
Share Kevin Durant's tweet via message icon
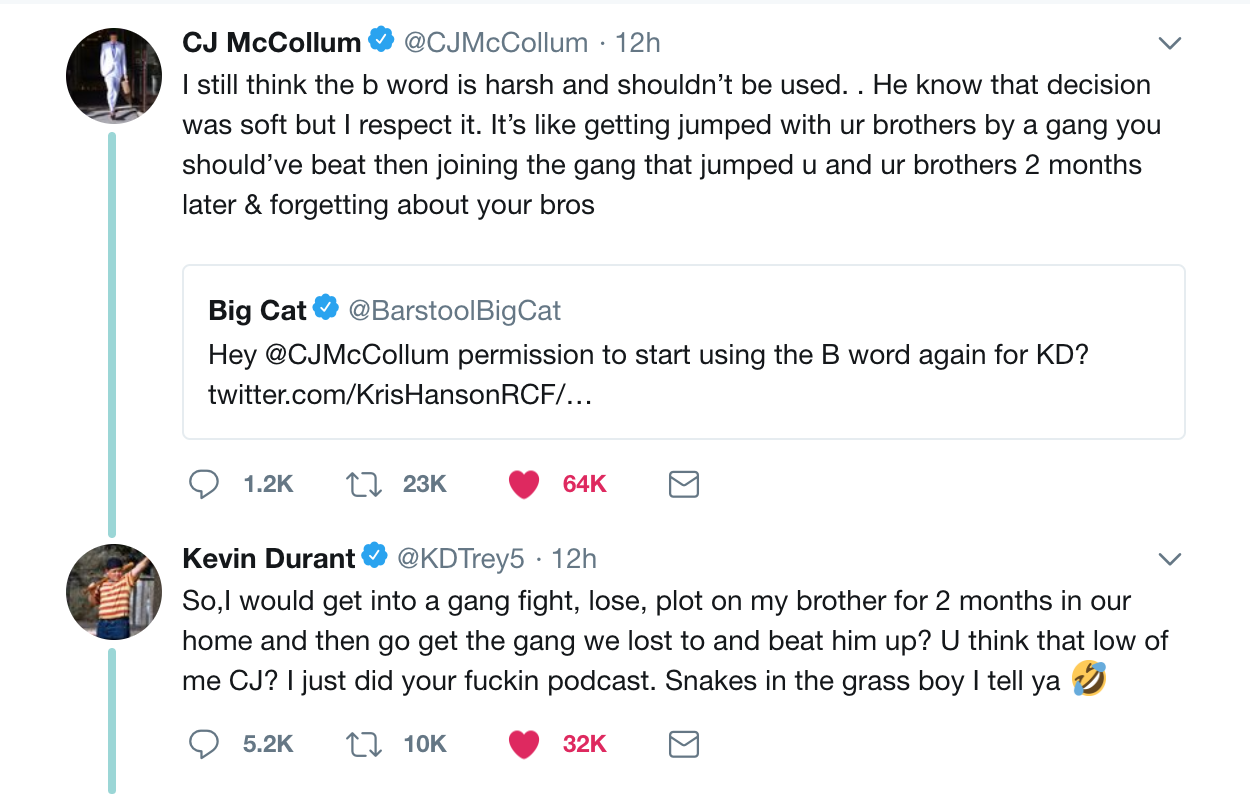683,745
